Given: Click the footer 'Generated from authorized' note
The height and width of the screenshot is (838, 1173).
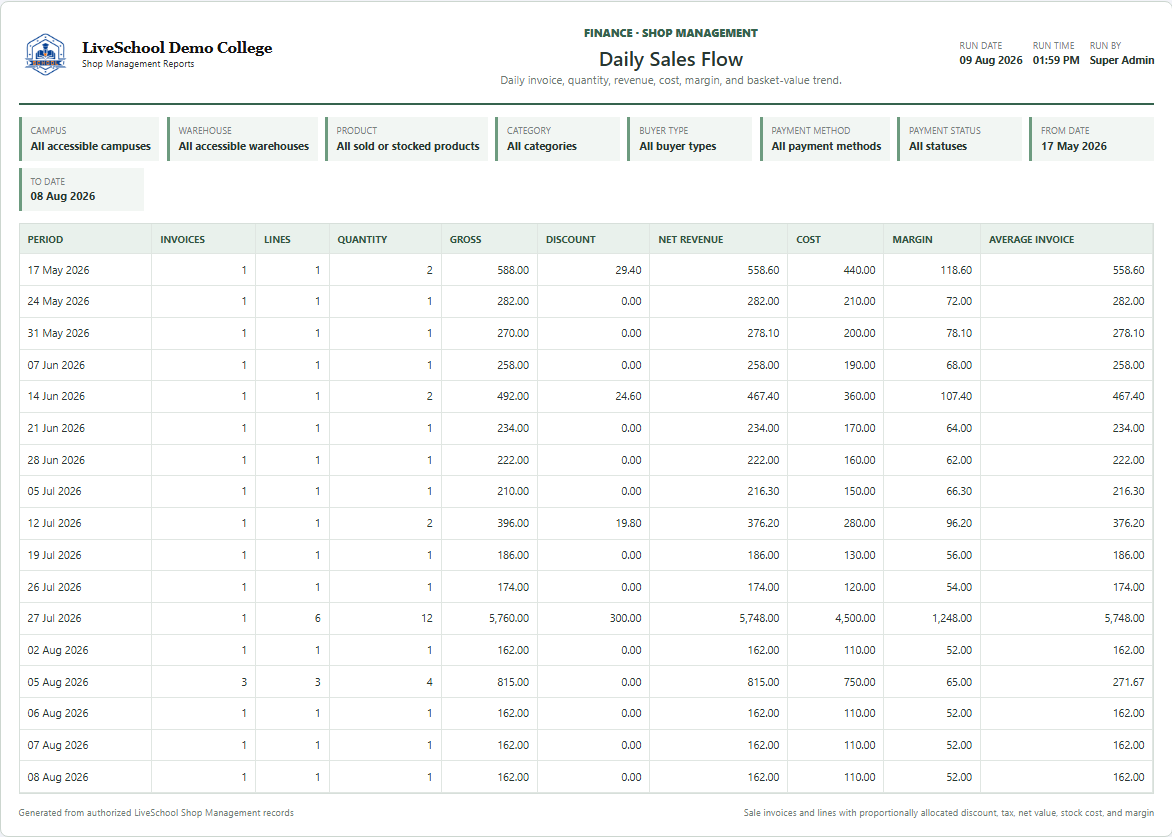Looking at the screenshot, I should (x=156, y=813).
